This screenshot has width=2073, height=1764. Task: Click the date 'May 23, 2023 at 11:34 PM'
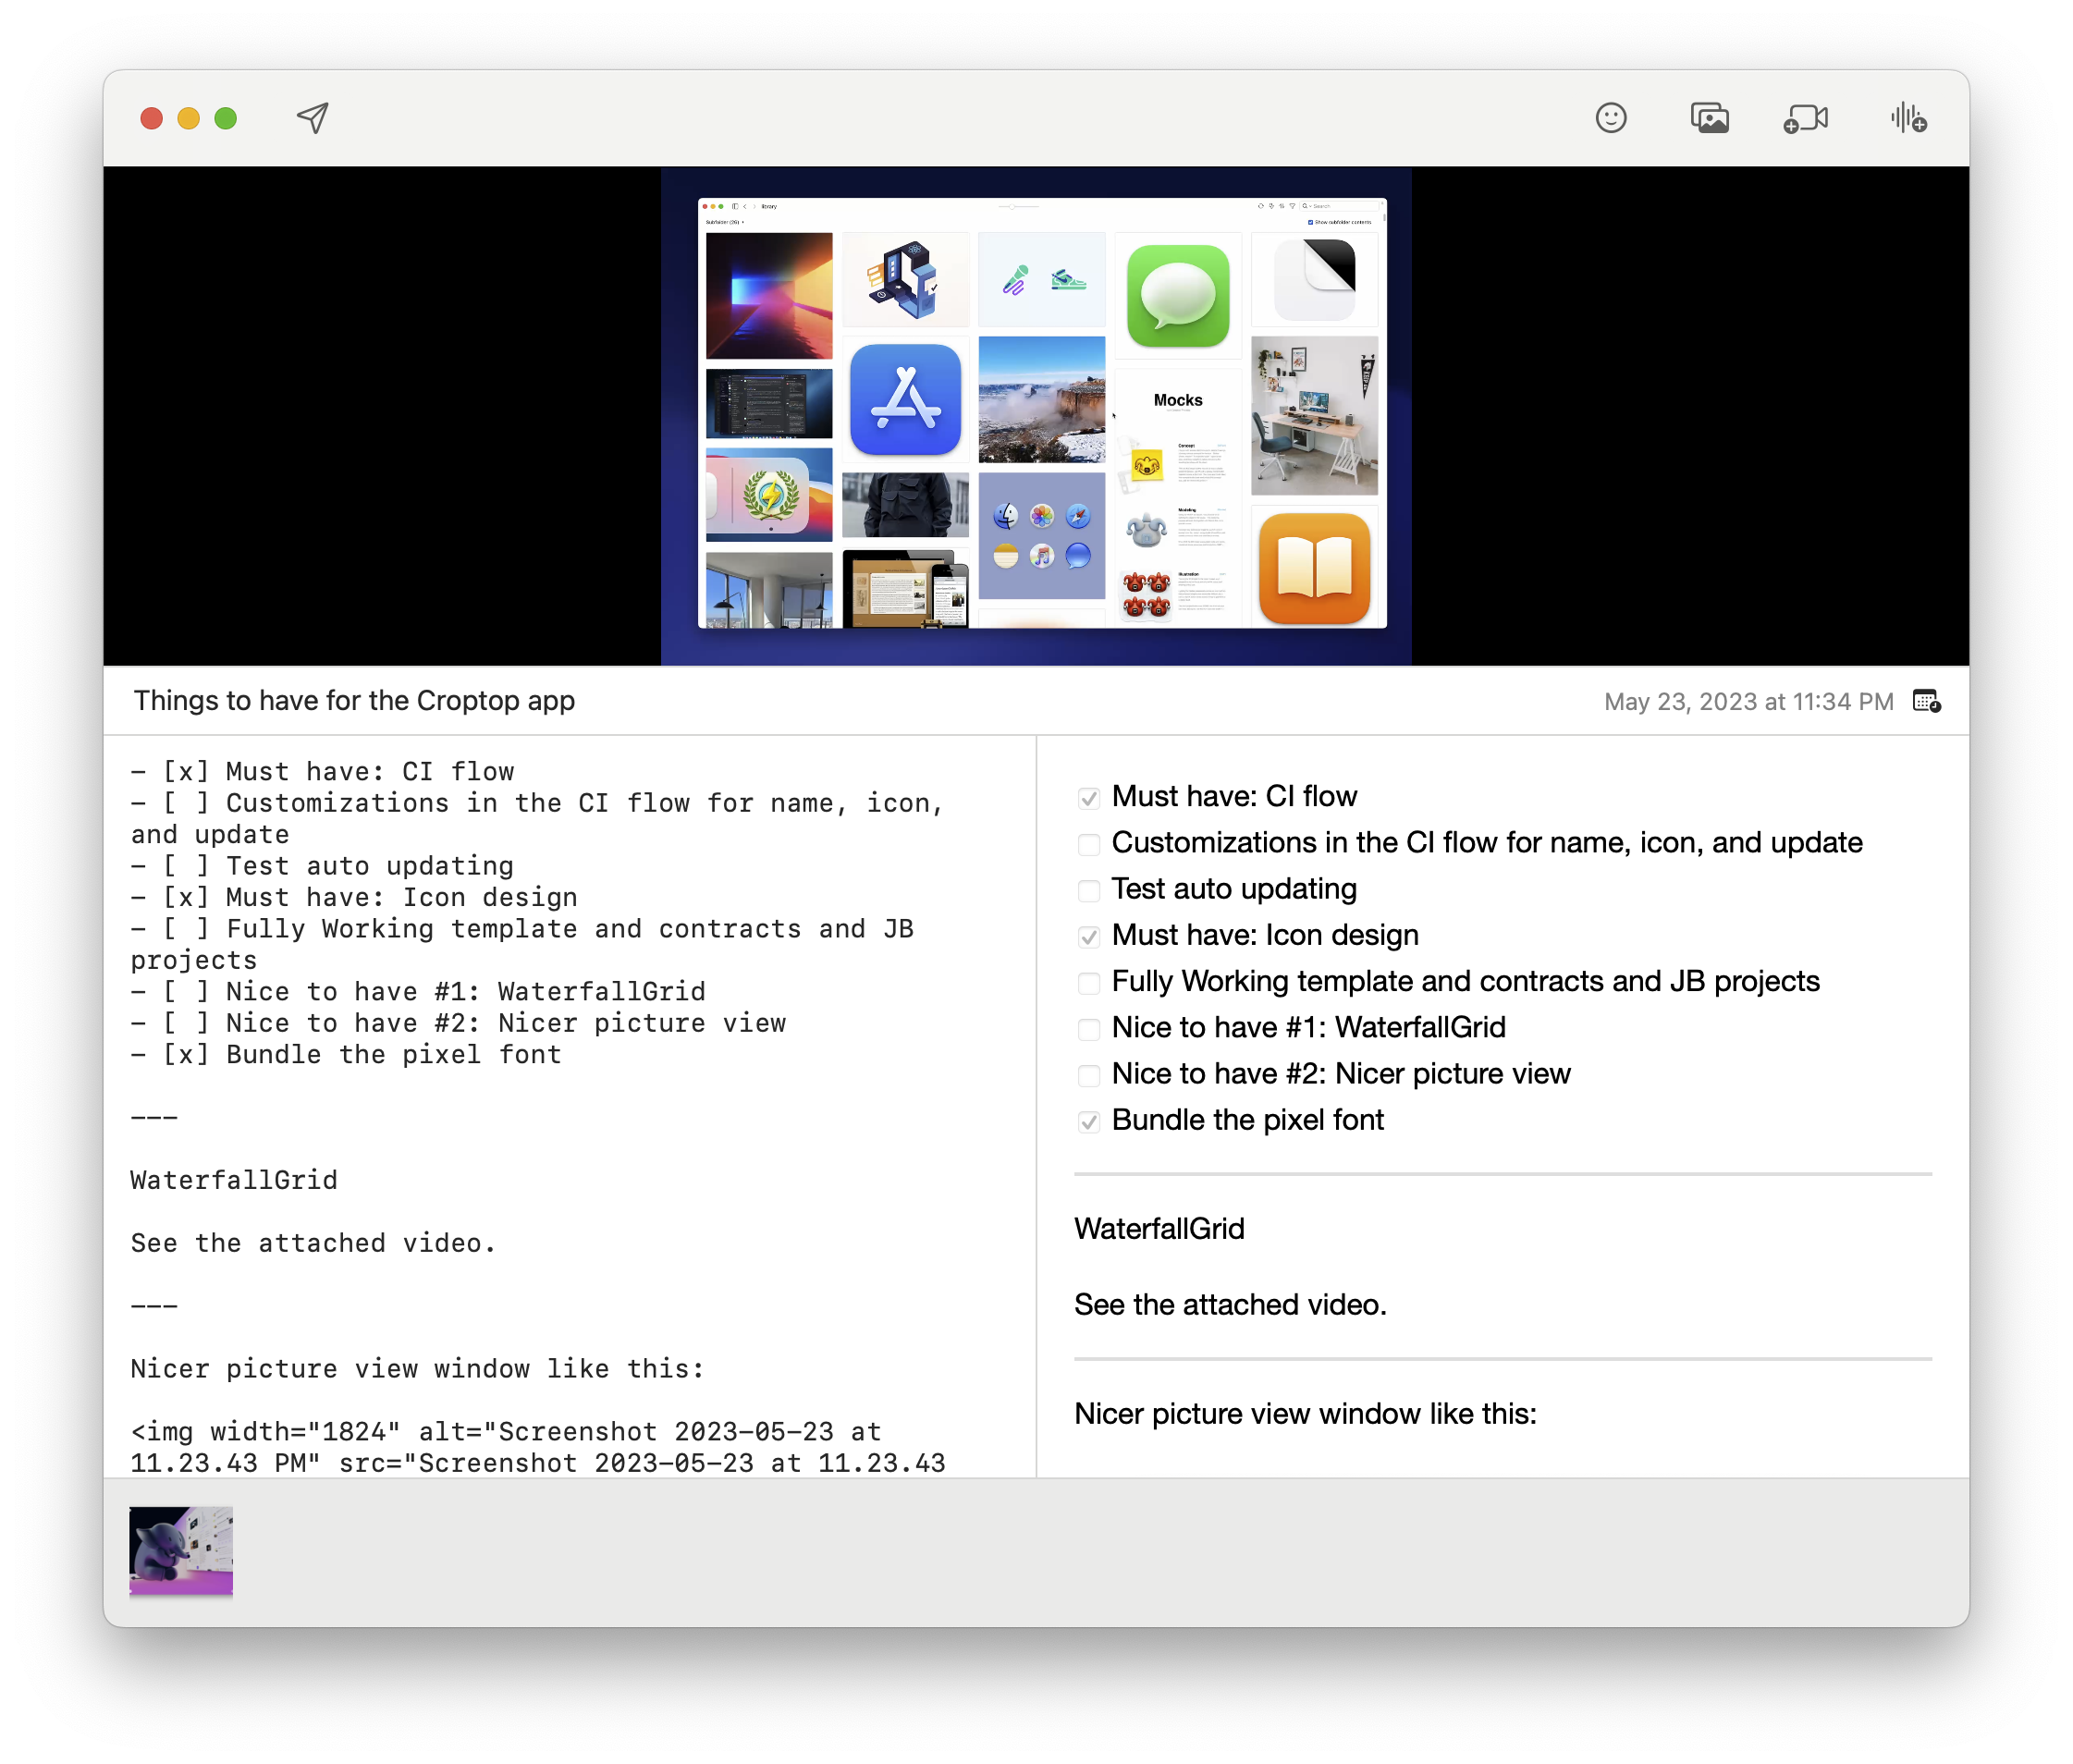tap(1748, 701)
